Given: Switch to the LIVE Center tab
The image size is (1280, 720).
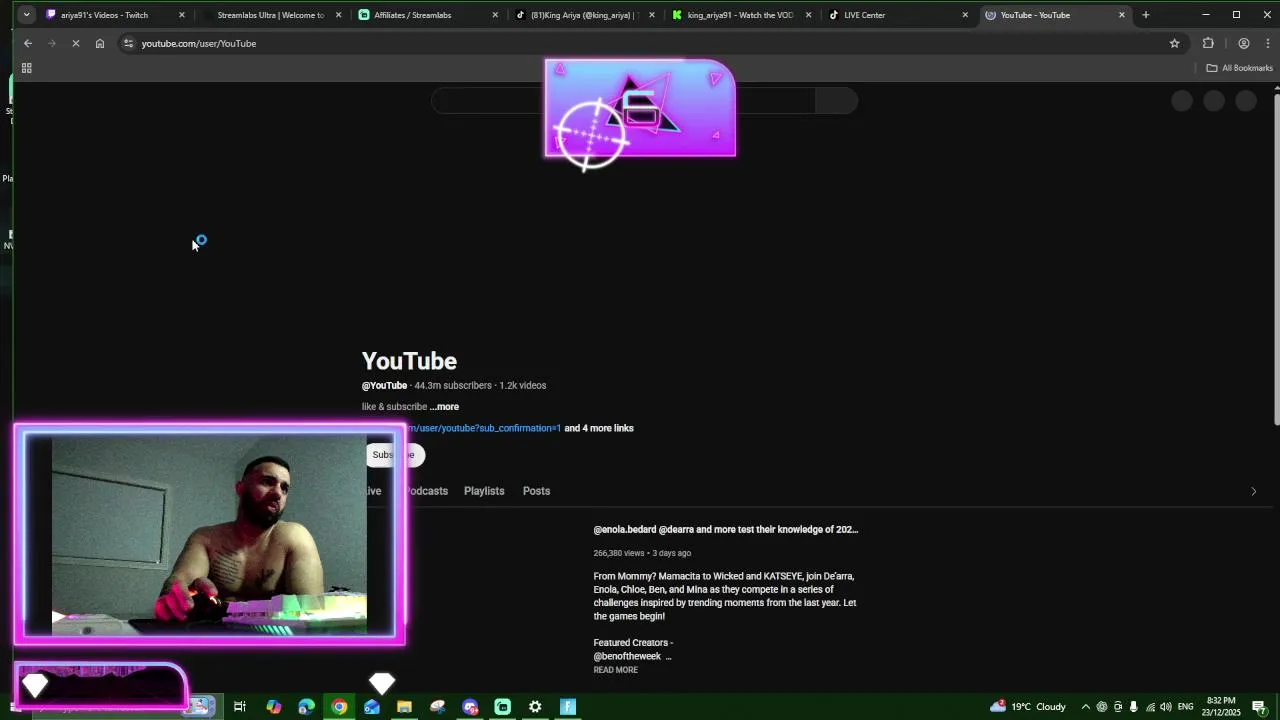Looking at the screenshot, I should (864, 15).
